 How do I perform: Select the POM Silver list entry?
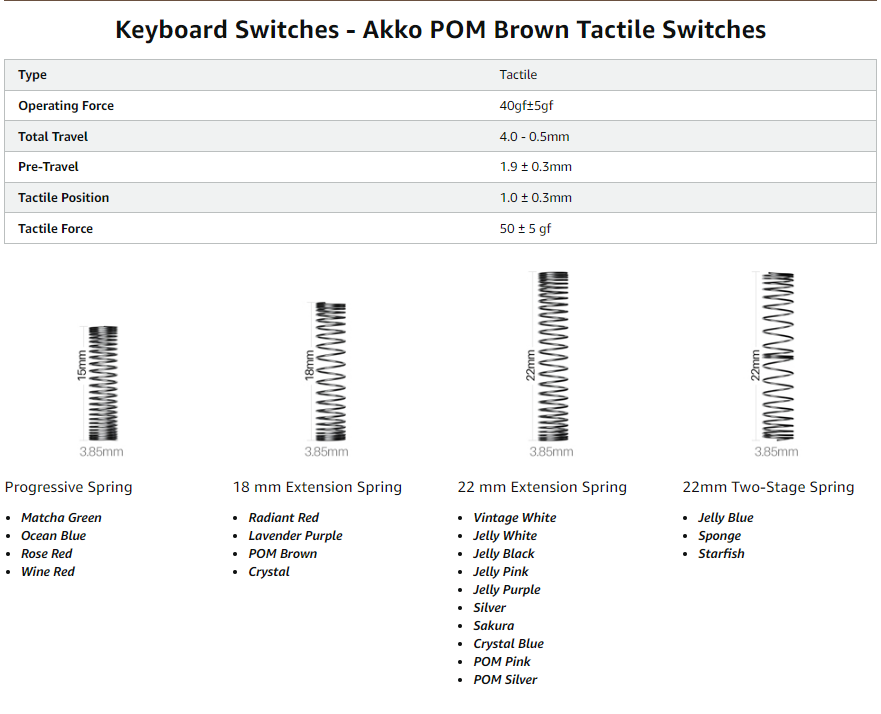click(505, 679)
